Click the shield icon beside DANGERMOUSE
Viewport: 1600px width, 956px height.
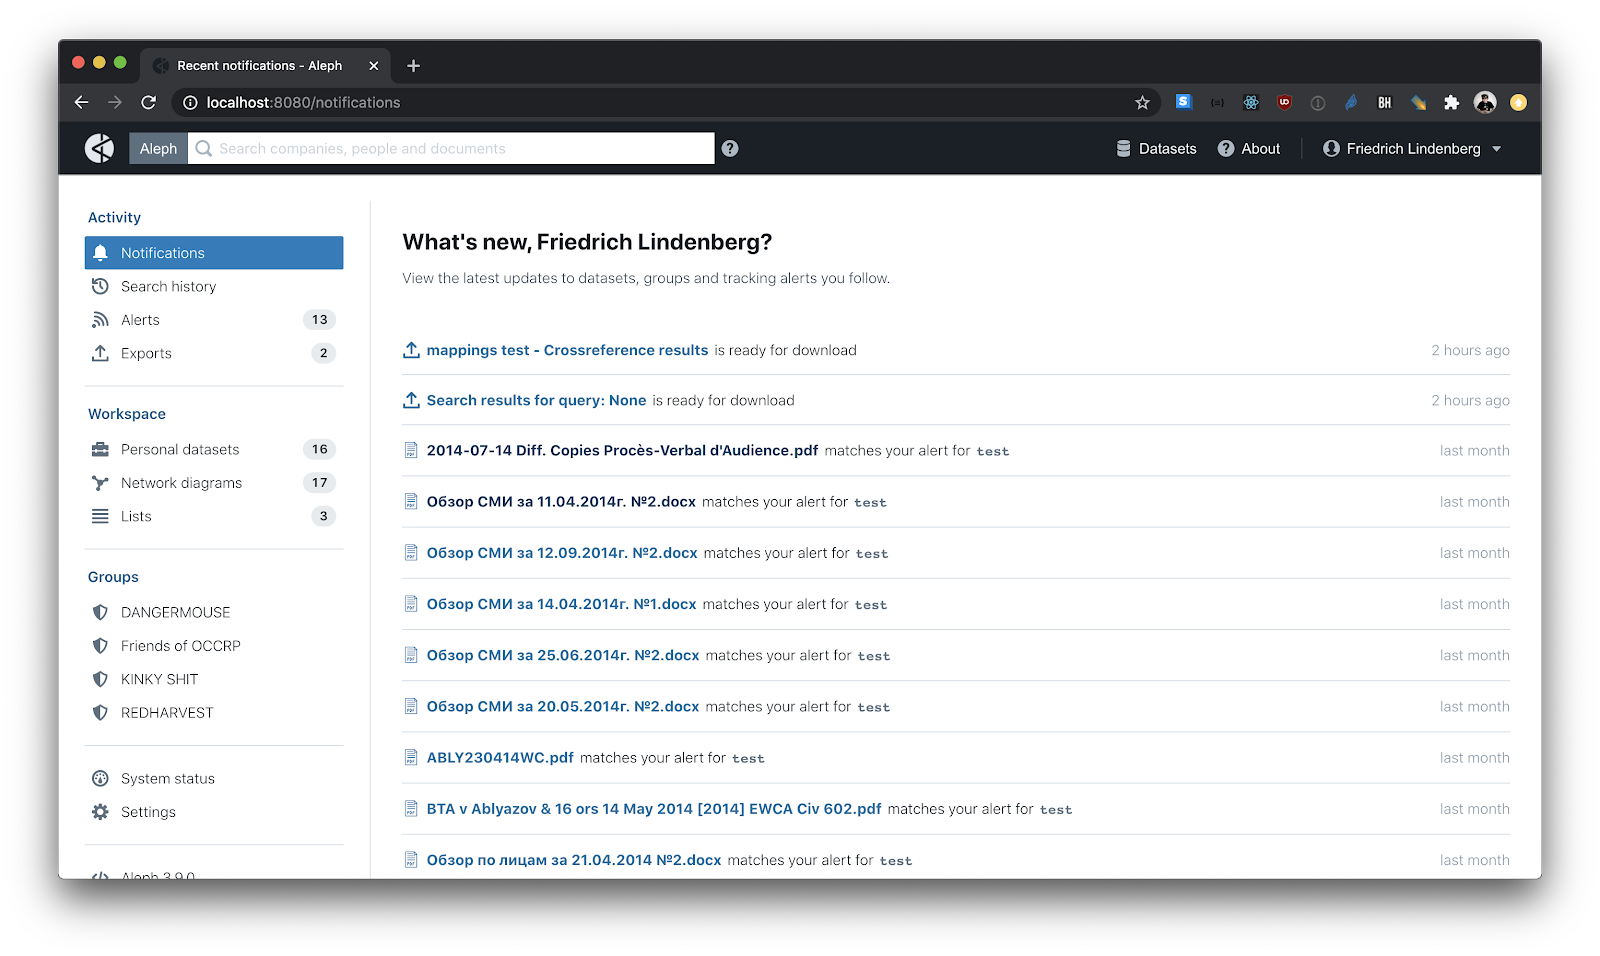tap(100, 612)
